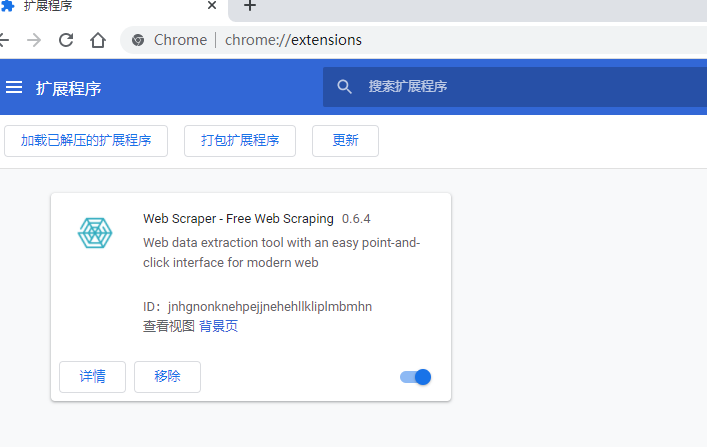The width and height of the screenshot is (707, 447).
Task: Go to the browser home page
Action: tap(98, 40)
